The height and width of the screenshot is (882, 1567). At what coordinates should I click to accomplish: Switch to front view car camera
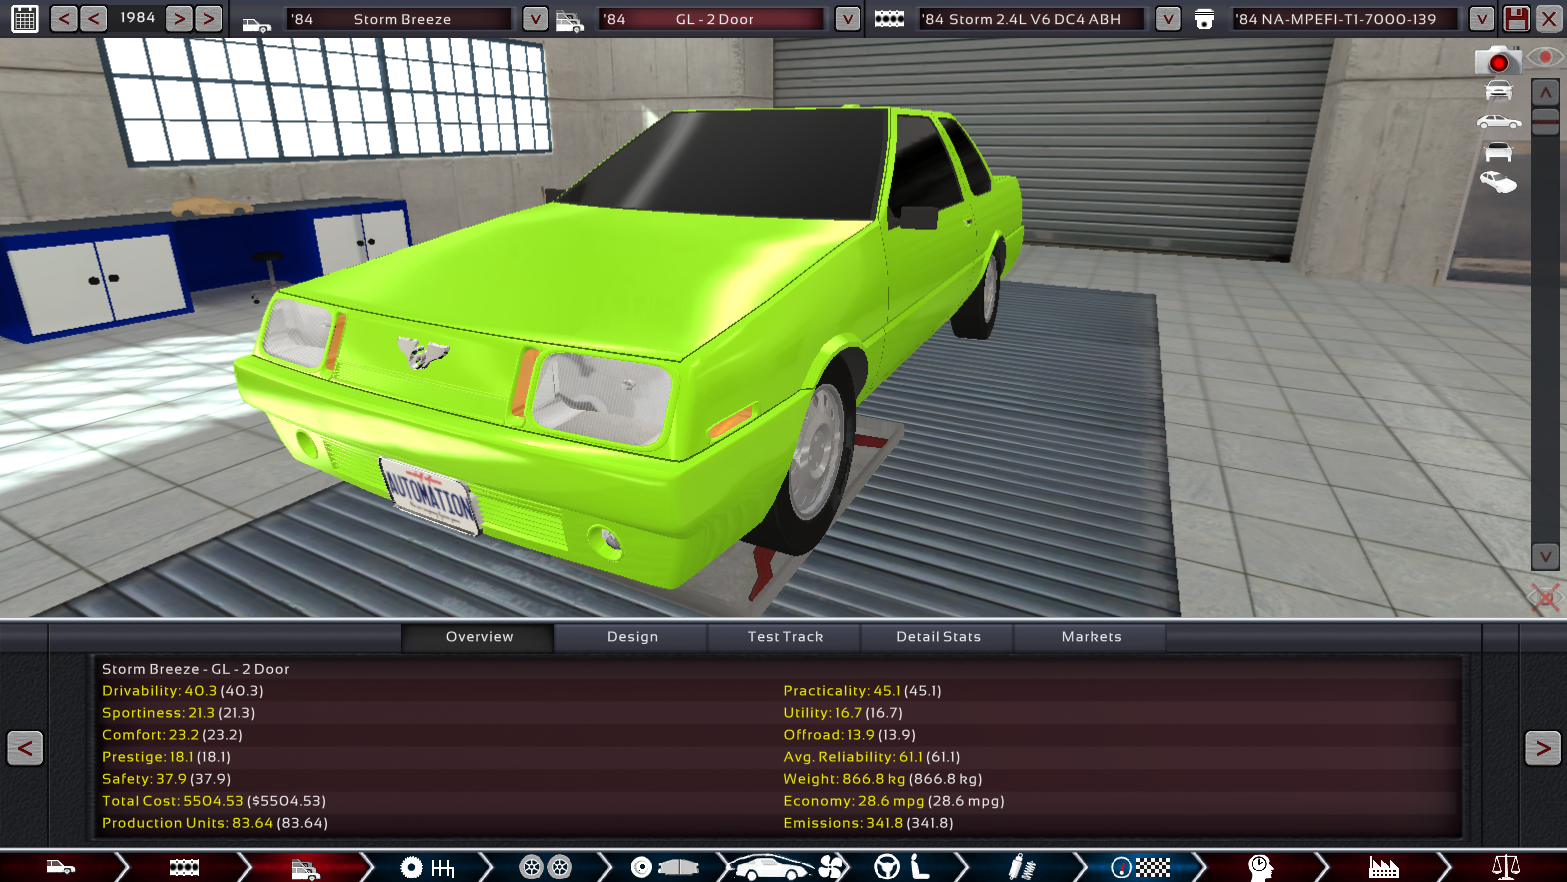[x=1498, y=91]
